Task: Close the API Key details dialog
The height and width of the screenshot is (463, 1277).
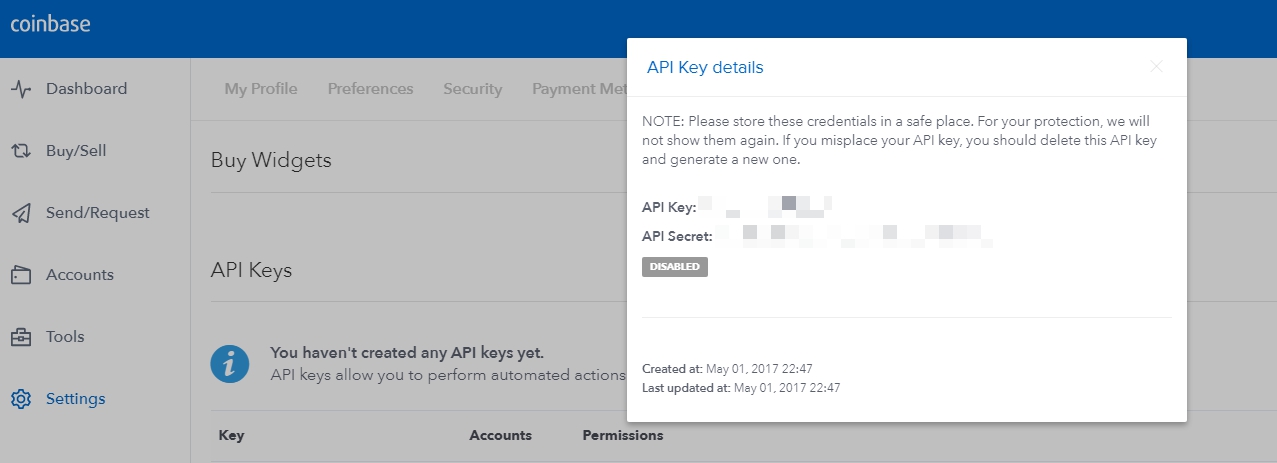Action: (1156, 67)
